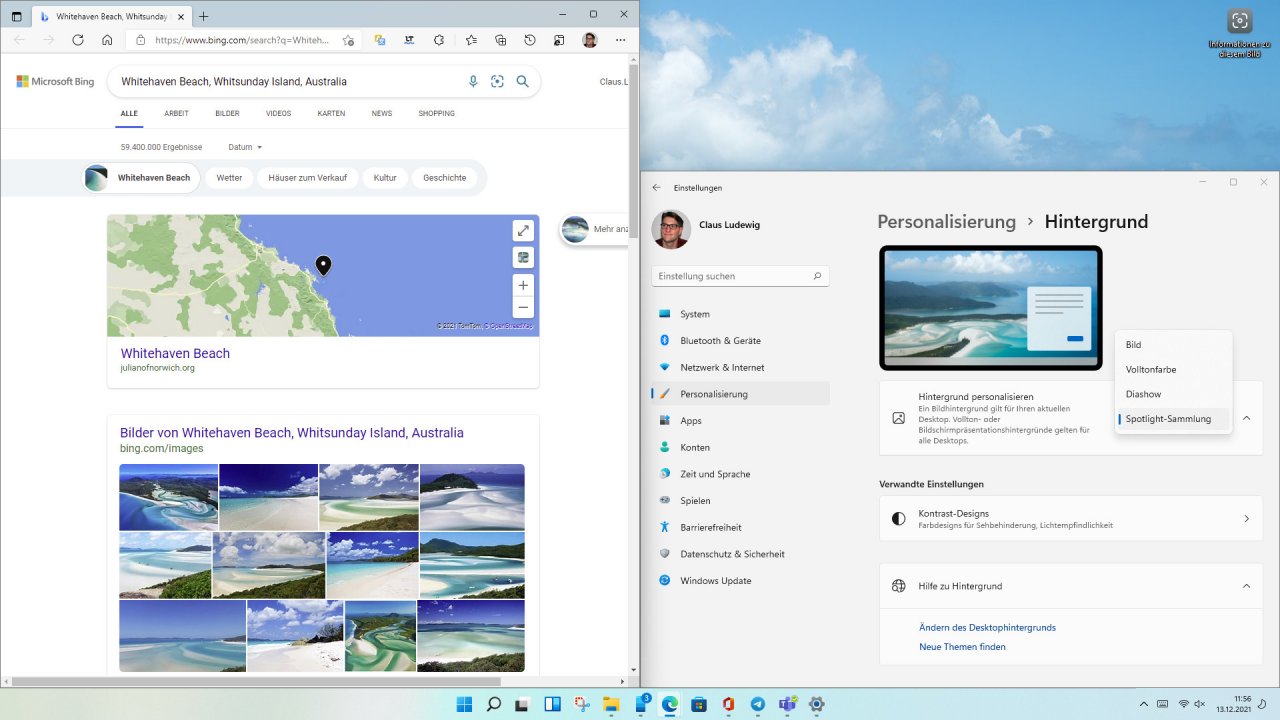This screenshot has width=1280, height=720.
Task: Open Edge browsing History icon
Action: click(530, 40)
